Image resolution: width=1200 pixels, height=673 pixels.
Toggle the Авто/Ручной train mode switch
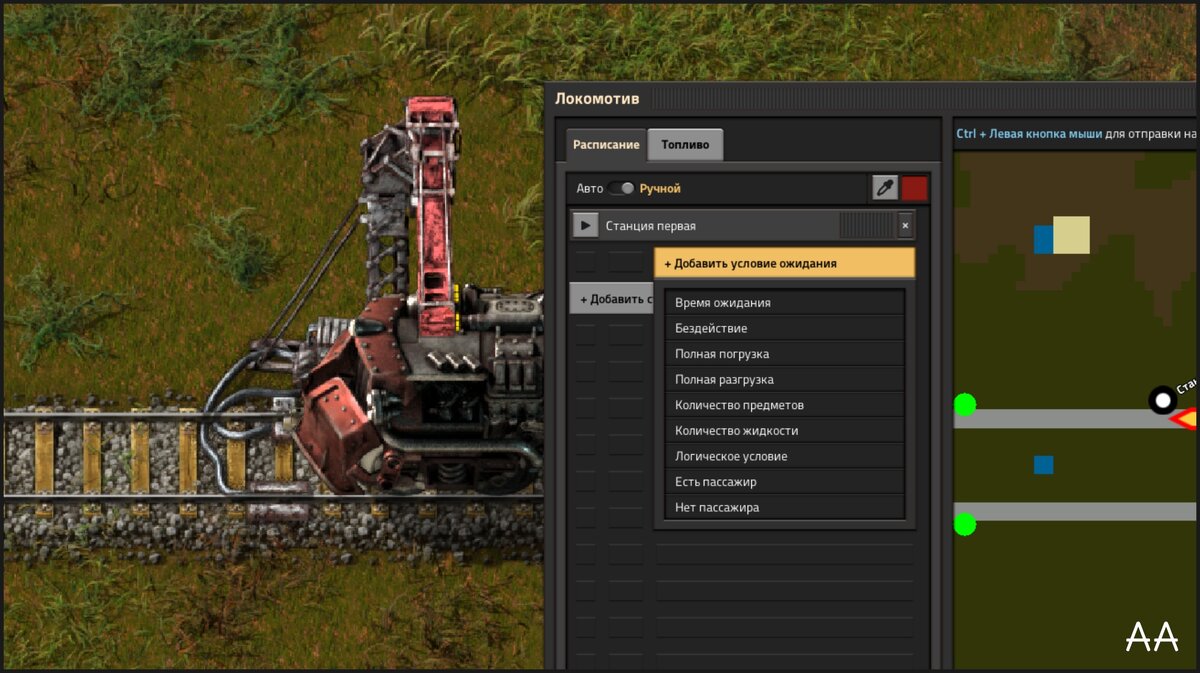pyautogui.click(x=620, y=188)
